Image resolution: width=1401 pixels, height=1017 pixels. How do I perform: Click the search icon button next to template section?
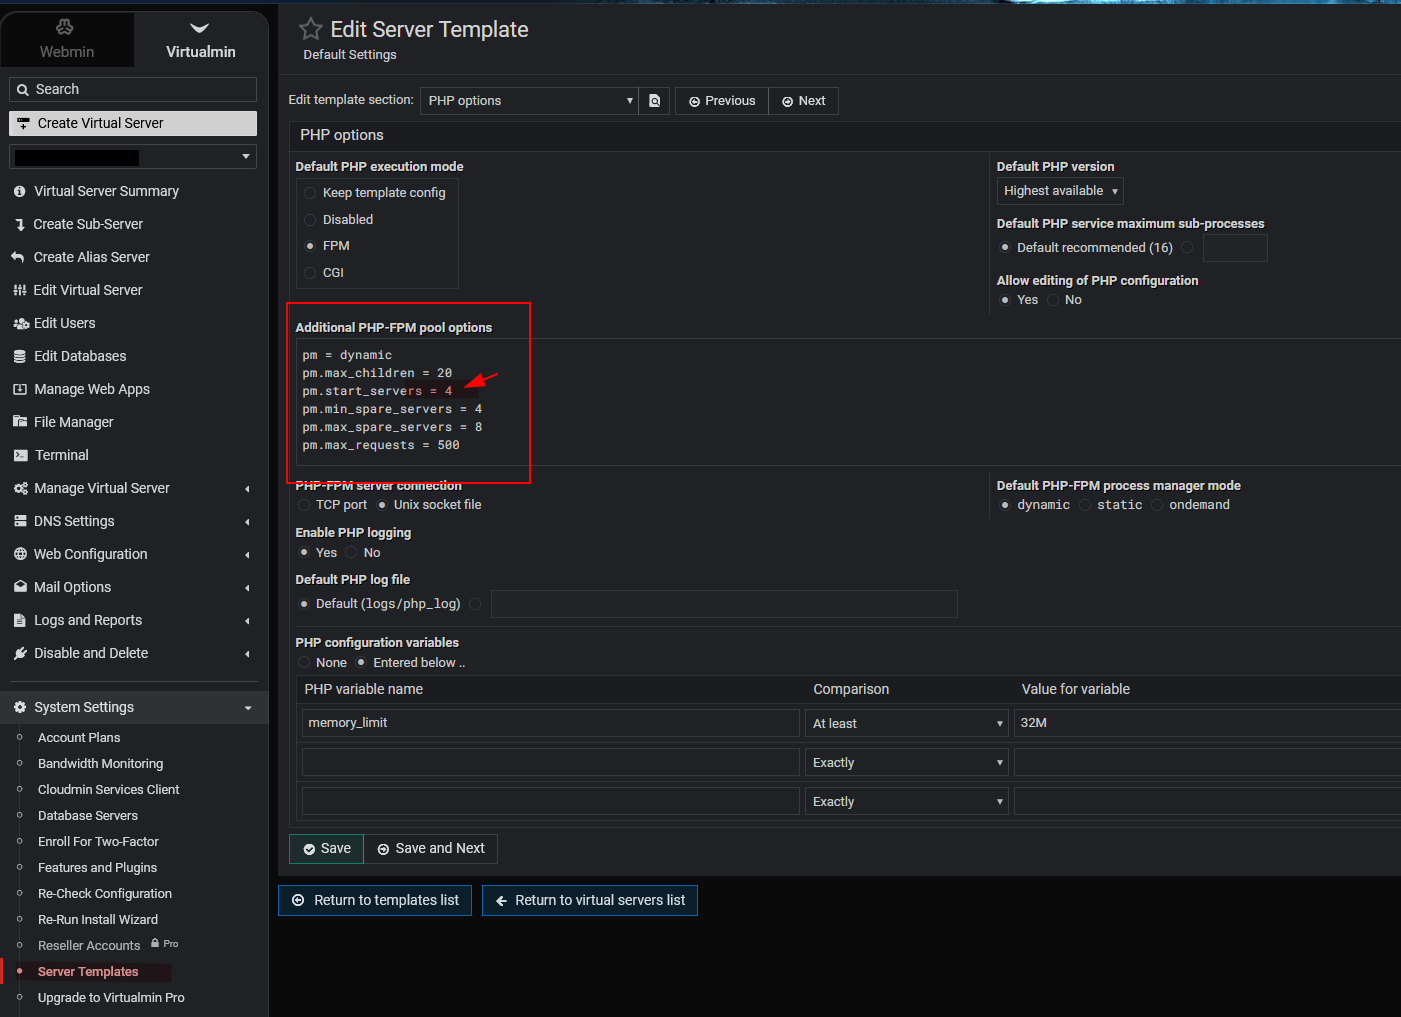(x=655, y=101)
